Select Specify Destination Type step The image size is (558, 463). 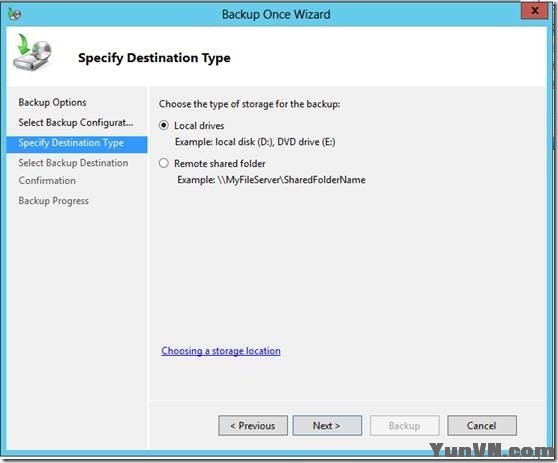point(77,144)
